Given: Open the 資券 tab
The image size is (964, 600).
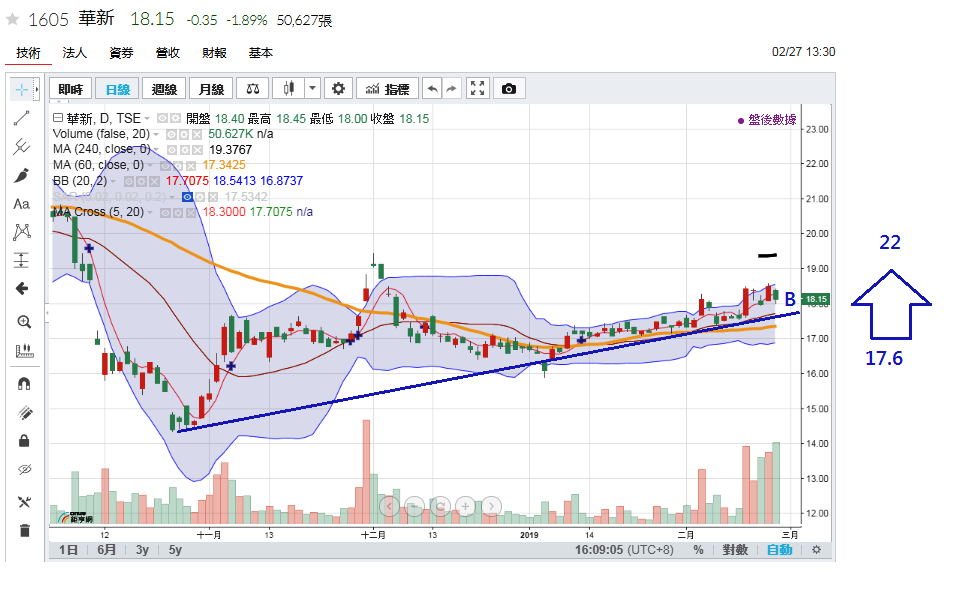Looking at the screenshot, I should pyautogui.click(x=121, y=53).
